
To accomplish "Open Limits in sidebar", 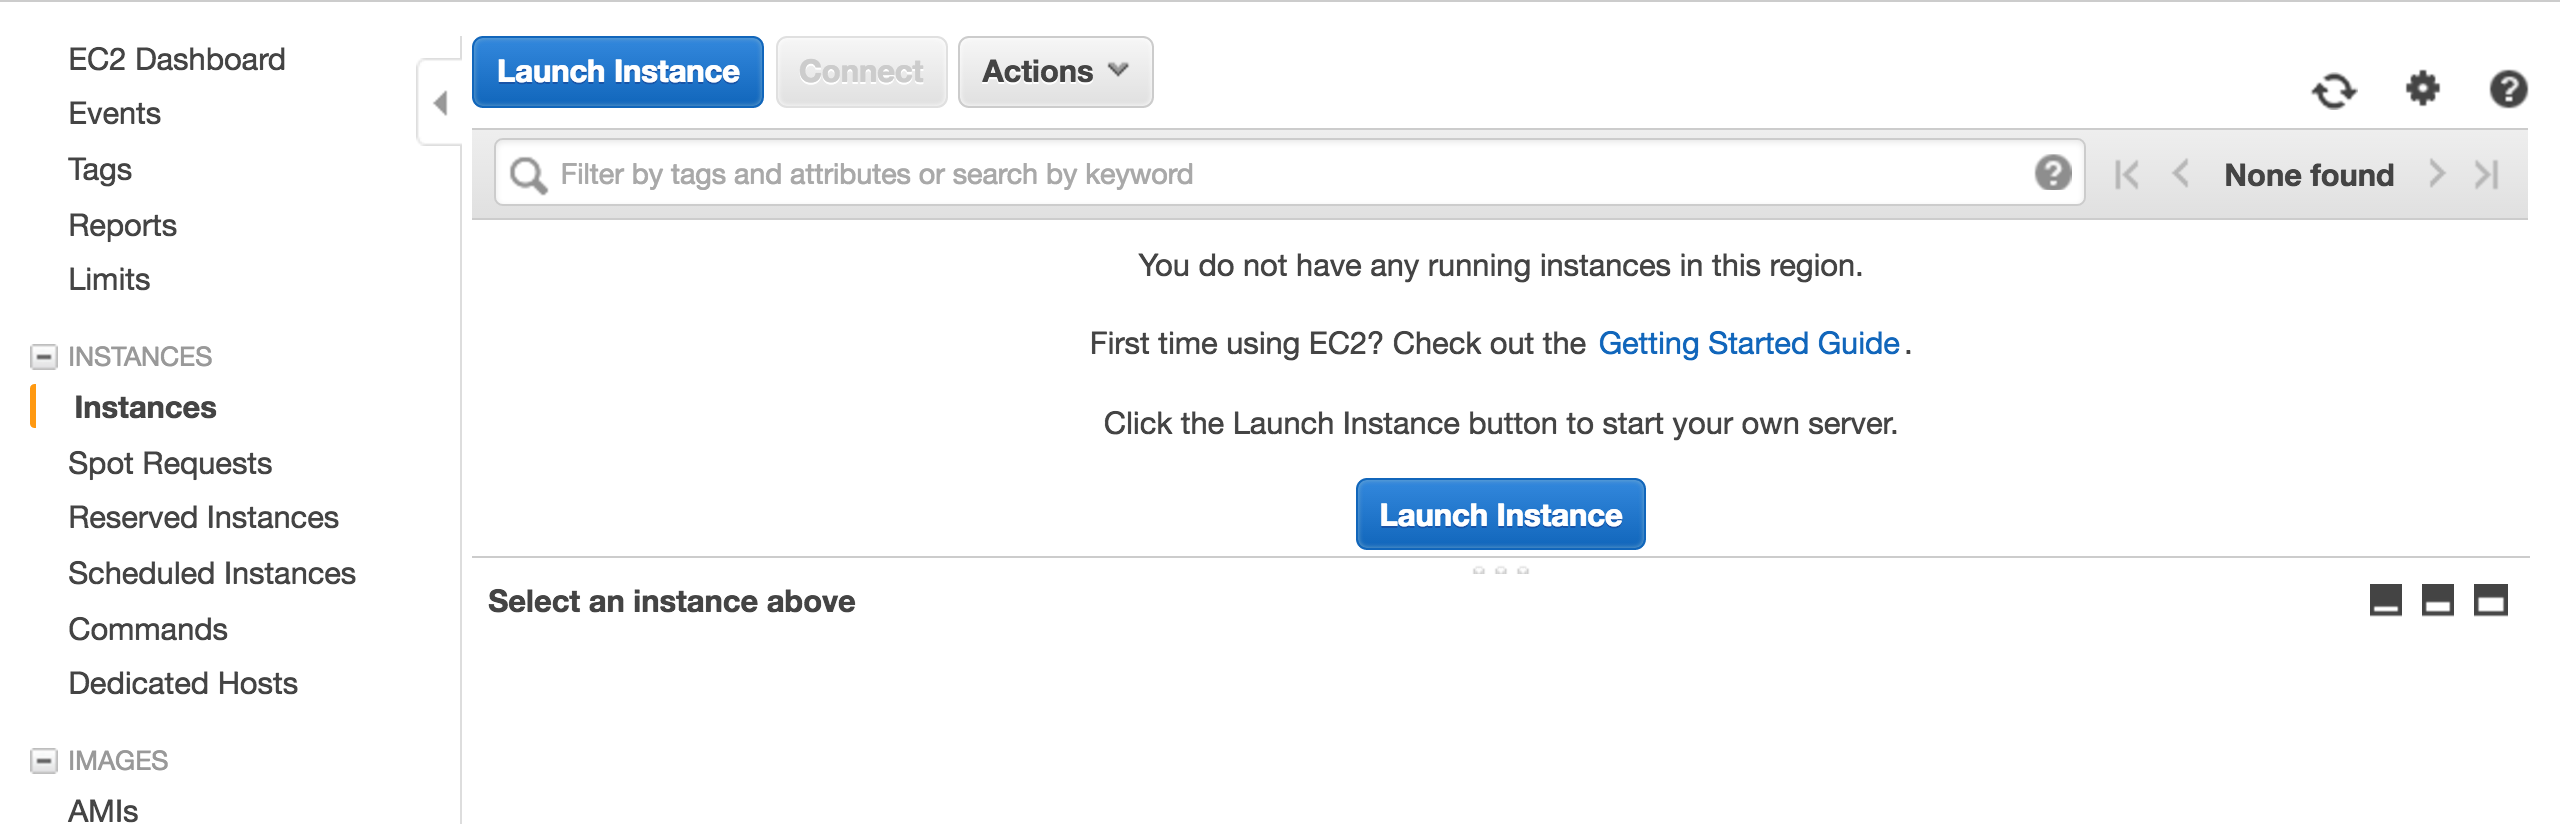I will point(109,279).
